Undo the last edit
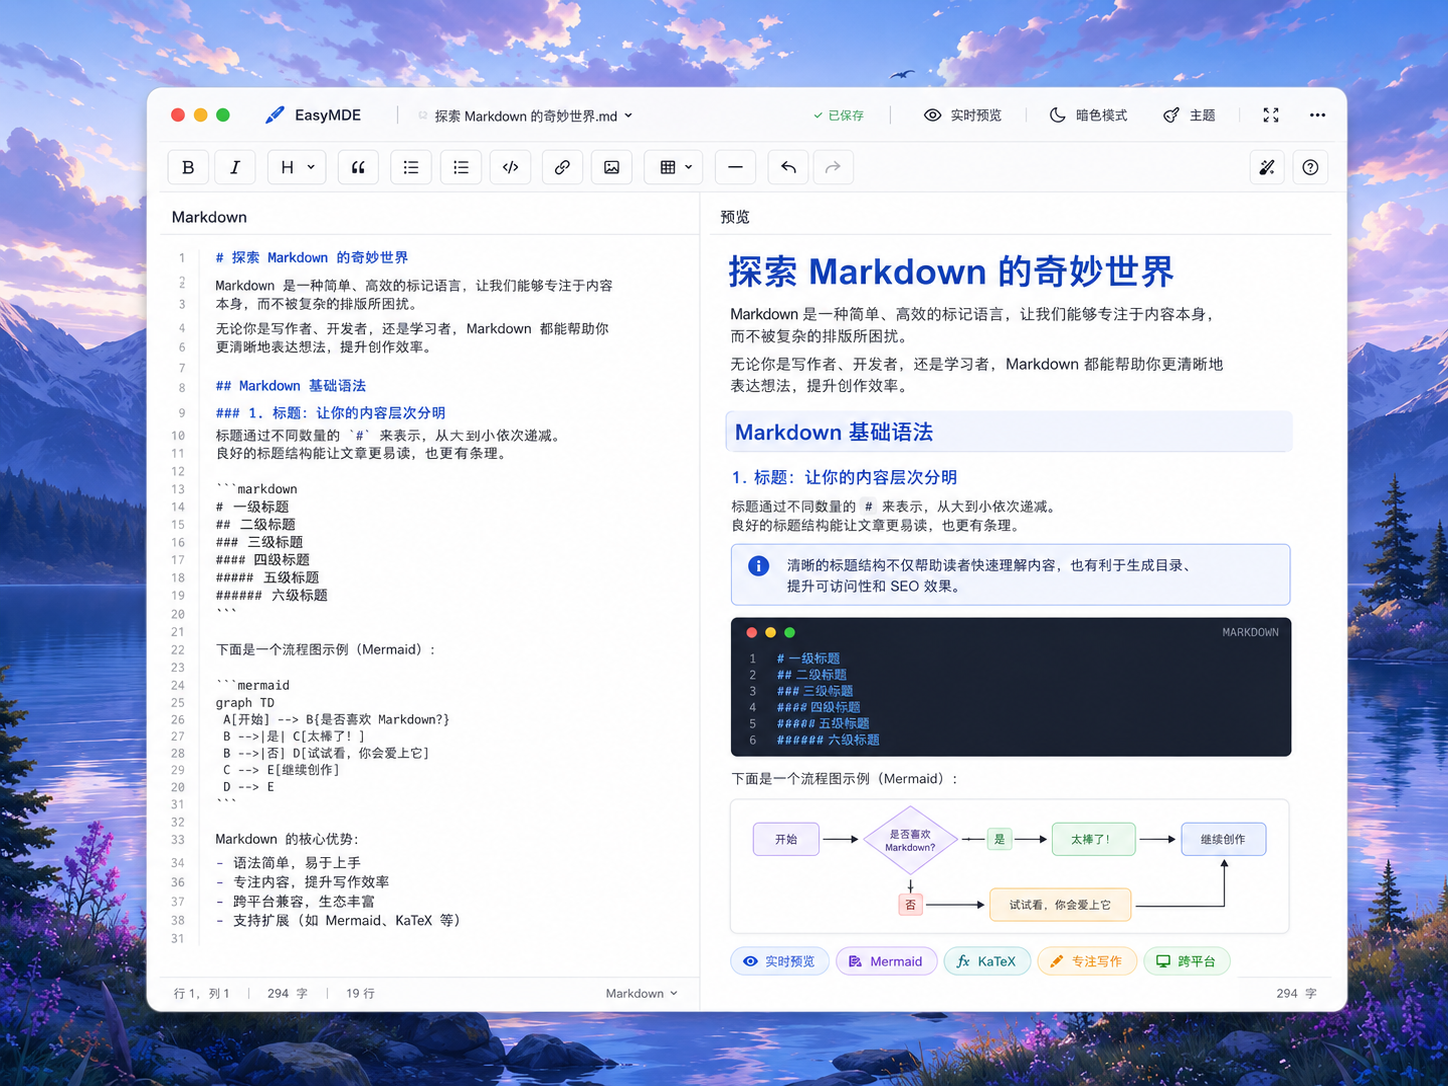Viewport: 1448px width, 1086px height. tap(788, 167)
